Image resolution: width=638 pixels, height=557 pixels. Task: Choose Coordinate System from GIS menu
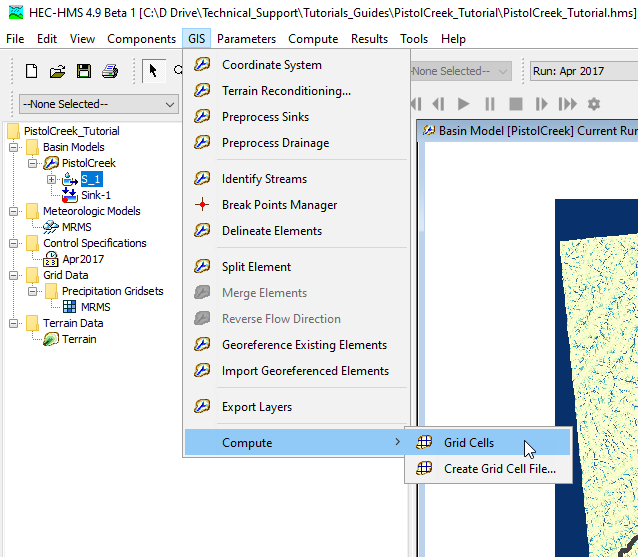coord(297,65)
